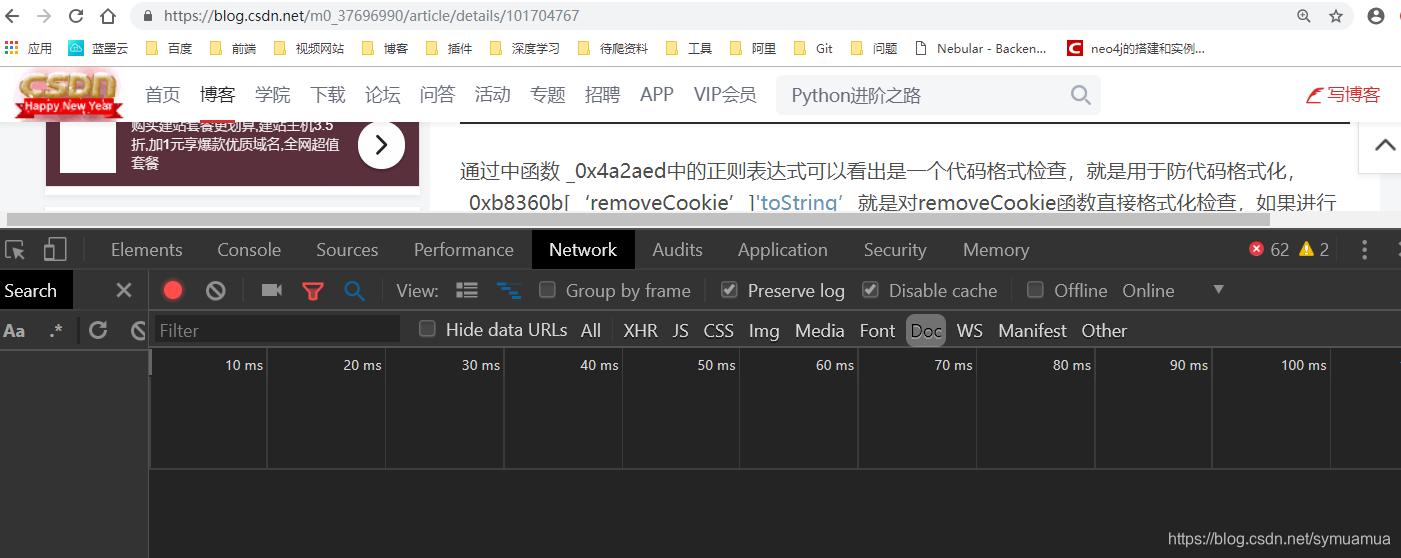
Task: Click the search clear icon
Action: coord(139,330)
